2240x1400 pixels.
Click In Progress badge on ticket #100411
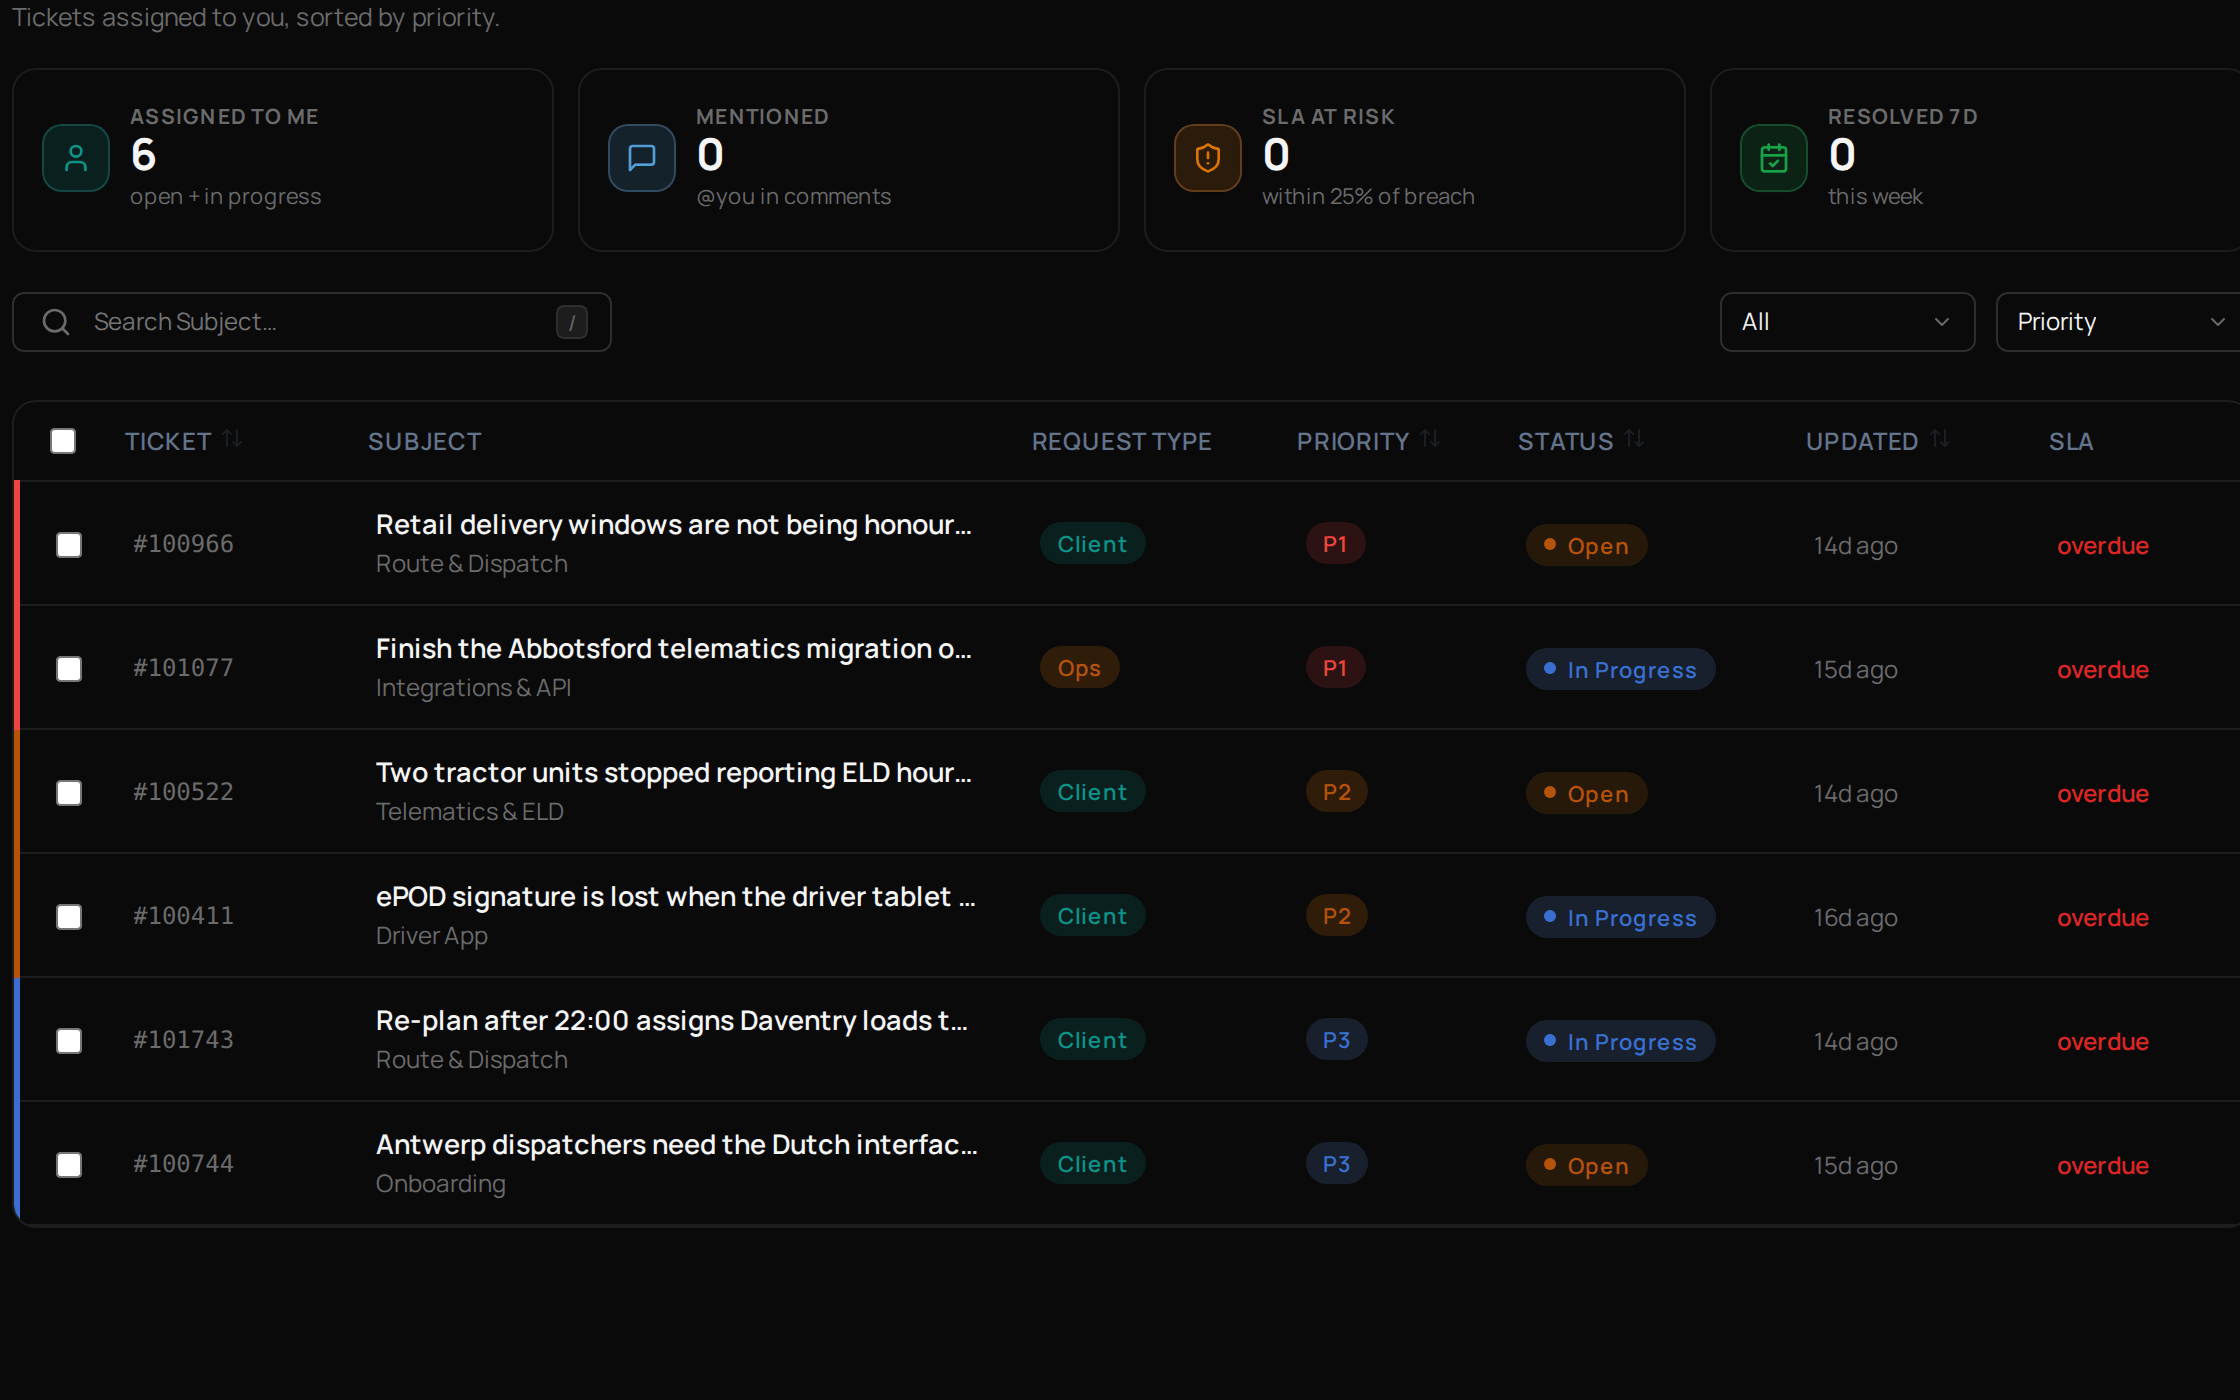tap(1620, 918)
